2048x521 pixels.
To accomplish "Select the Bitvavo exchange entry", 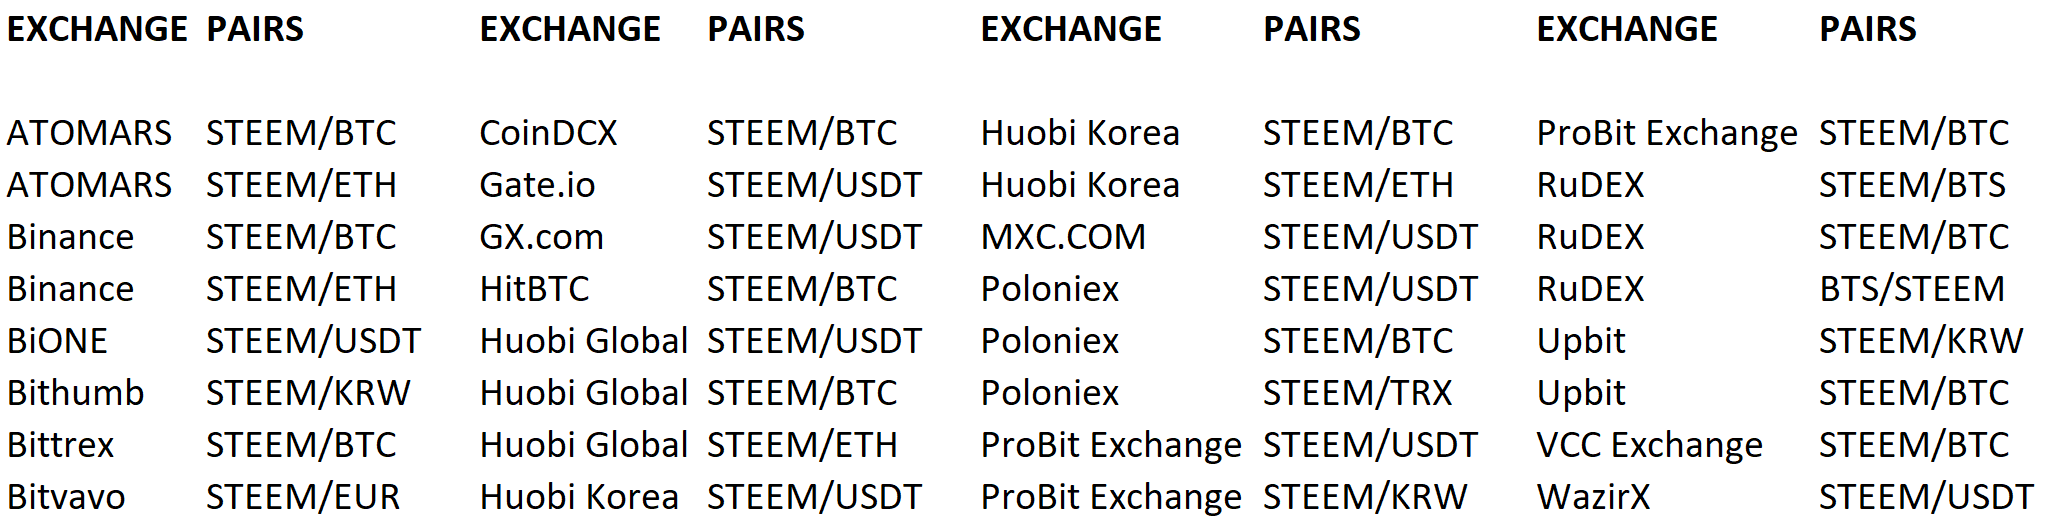I will point(66,497).
